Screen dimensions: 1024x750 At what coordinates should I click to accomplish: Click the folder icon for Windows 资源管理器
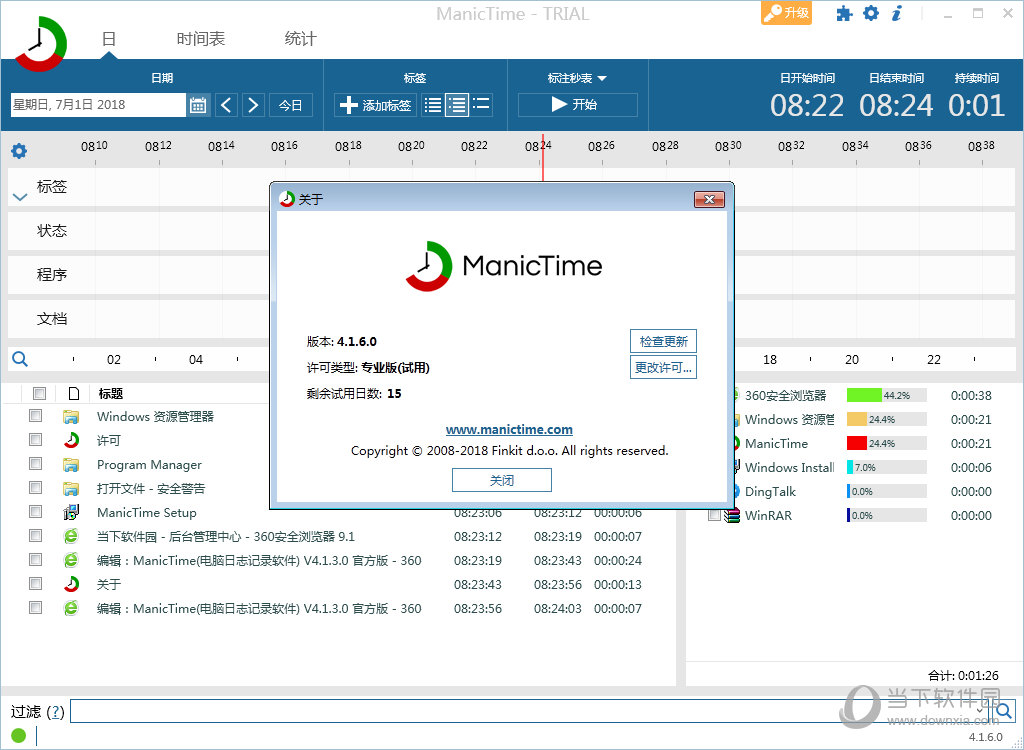click(71, 417)
